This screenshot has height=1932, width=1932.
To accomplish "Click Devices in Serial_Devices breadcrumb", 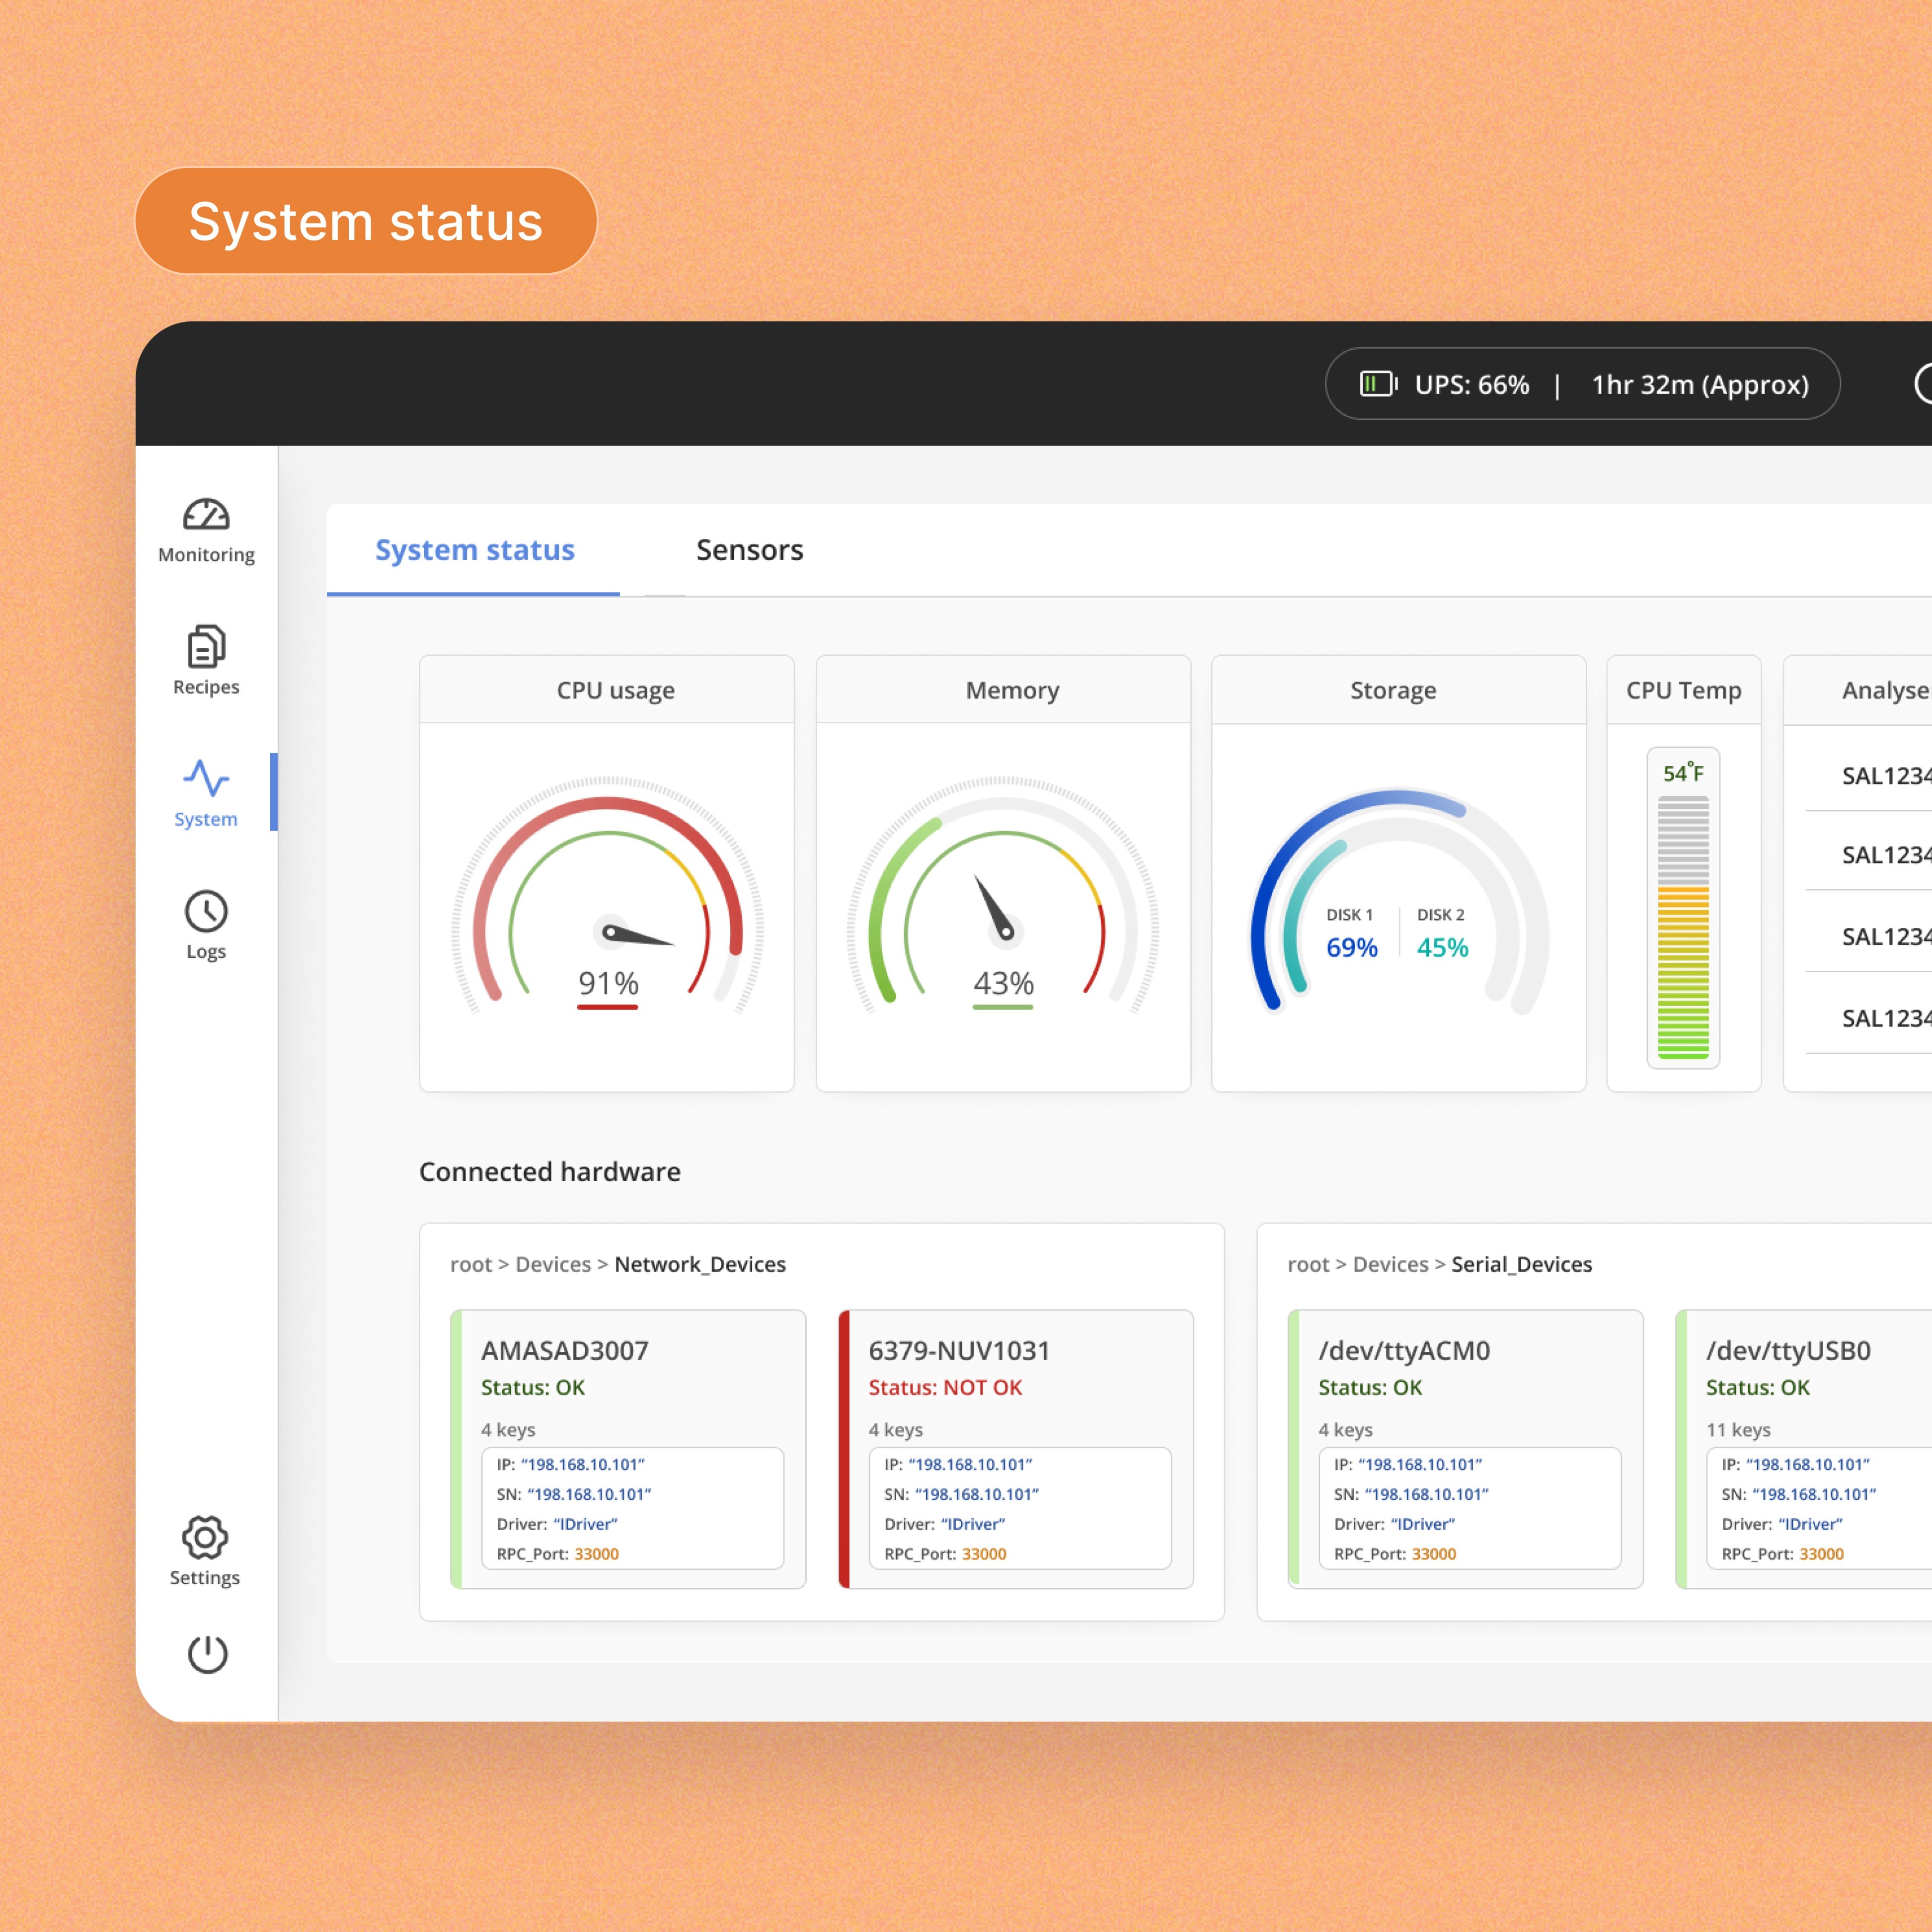I will [x=1390, y=1264].
